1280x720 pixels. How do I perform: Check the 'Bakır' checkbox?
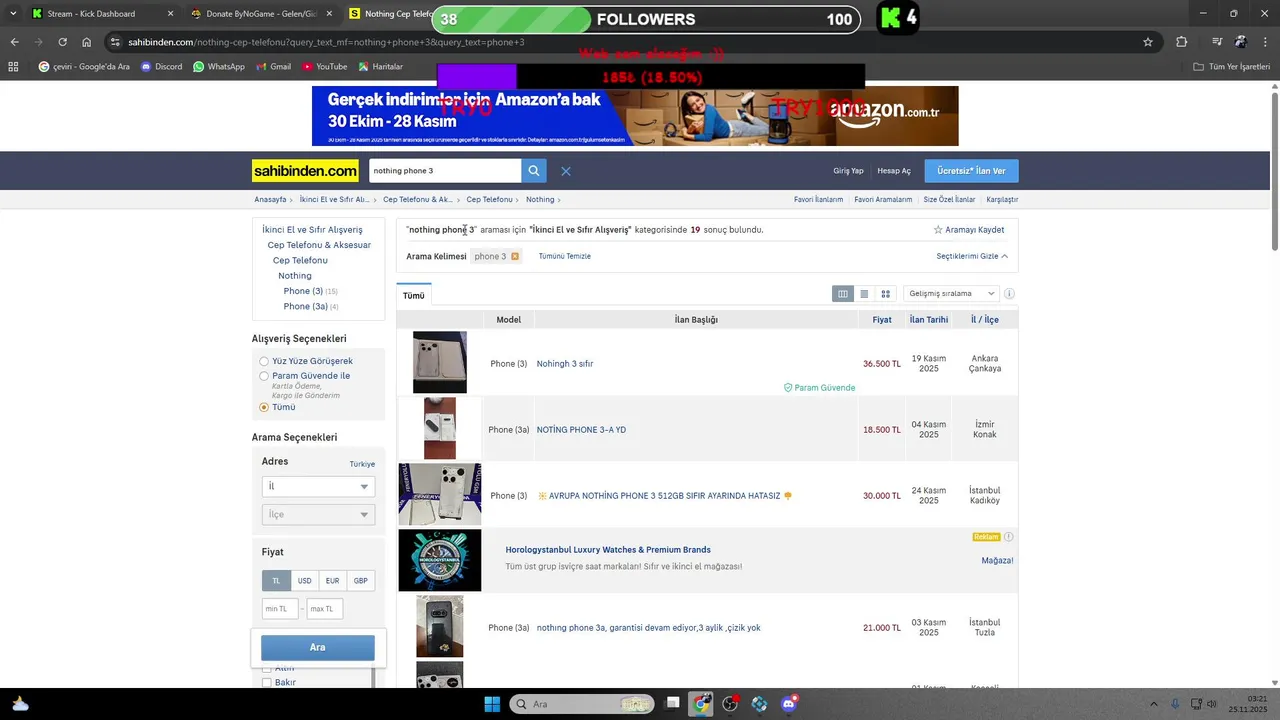(x=267, y=683)
